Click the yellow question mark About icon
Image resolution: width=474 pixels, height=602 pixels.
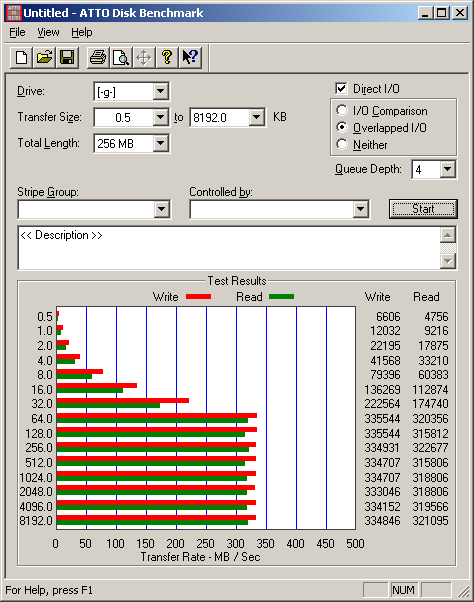click(167, 58)
